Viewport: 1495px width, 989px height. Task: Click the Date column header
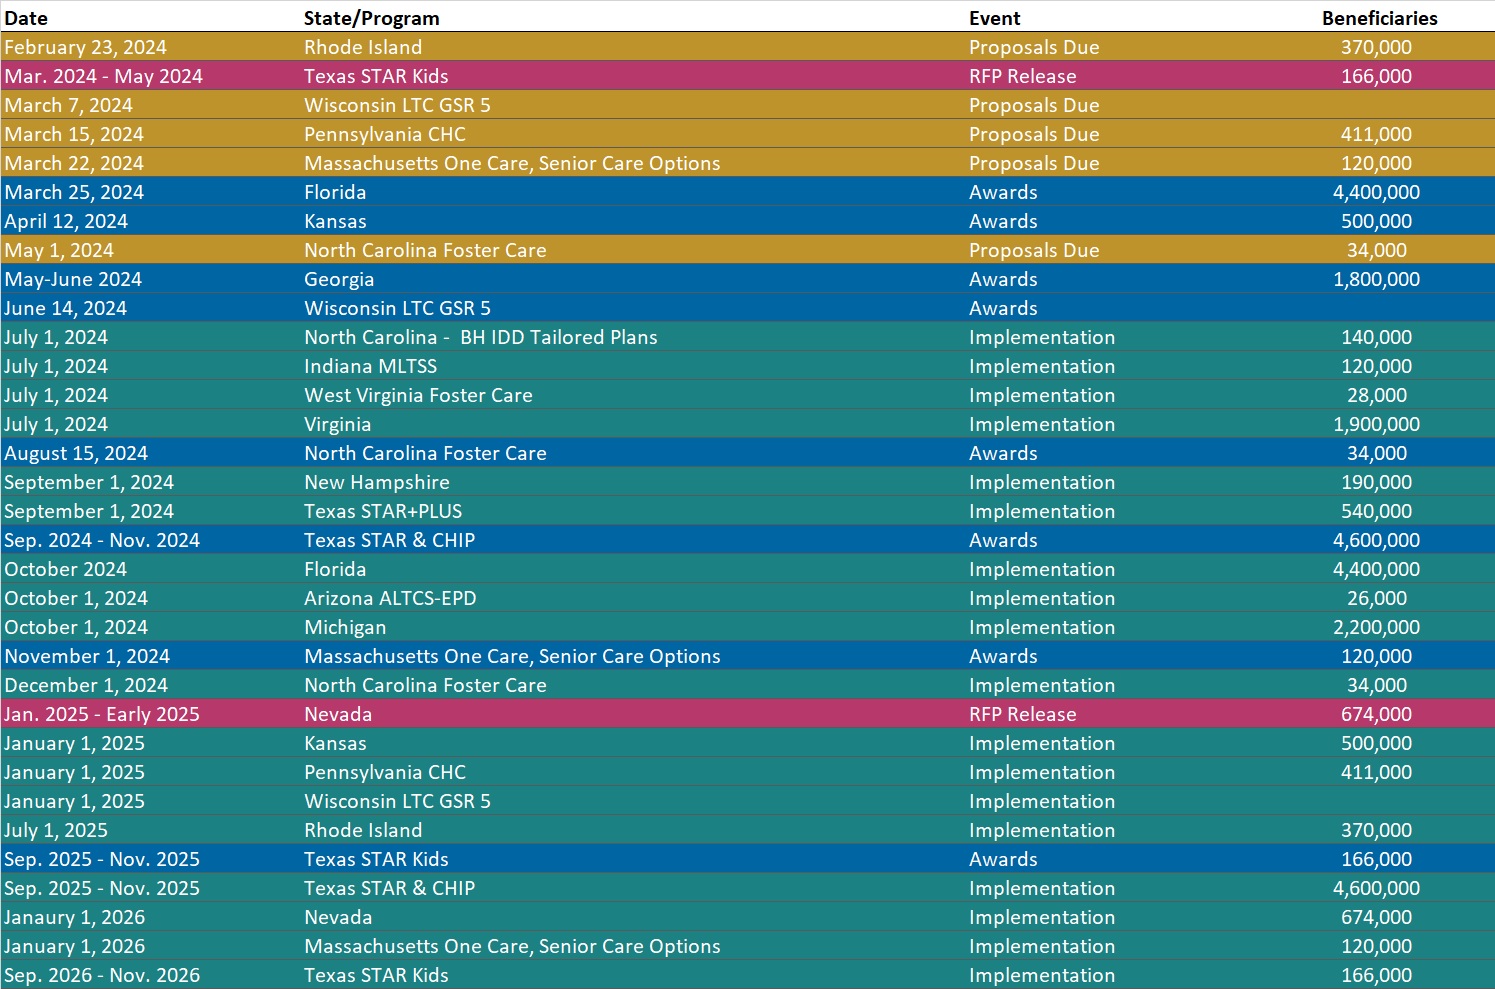coord(26,18)
